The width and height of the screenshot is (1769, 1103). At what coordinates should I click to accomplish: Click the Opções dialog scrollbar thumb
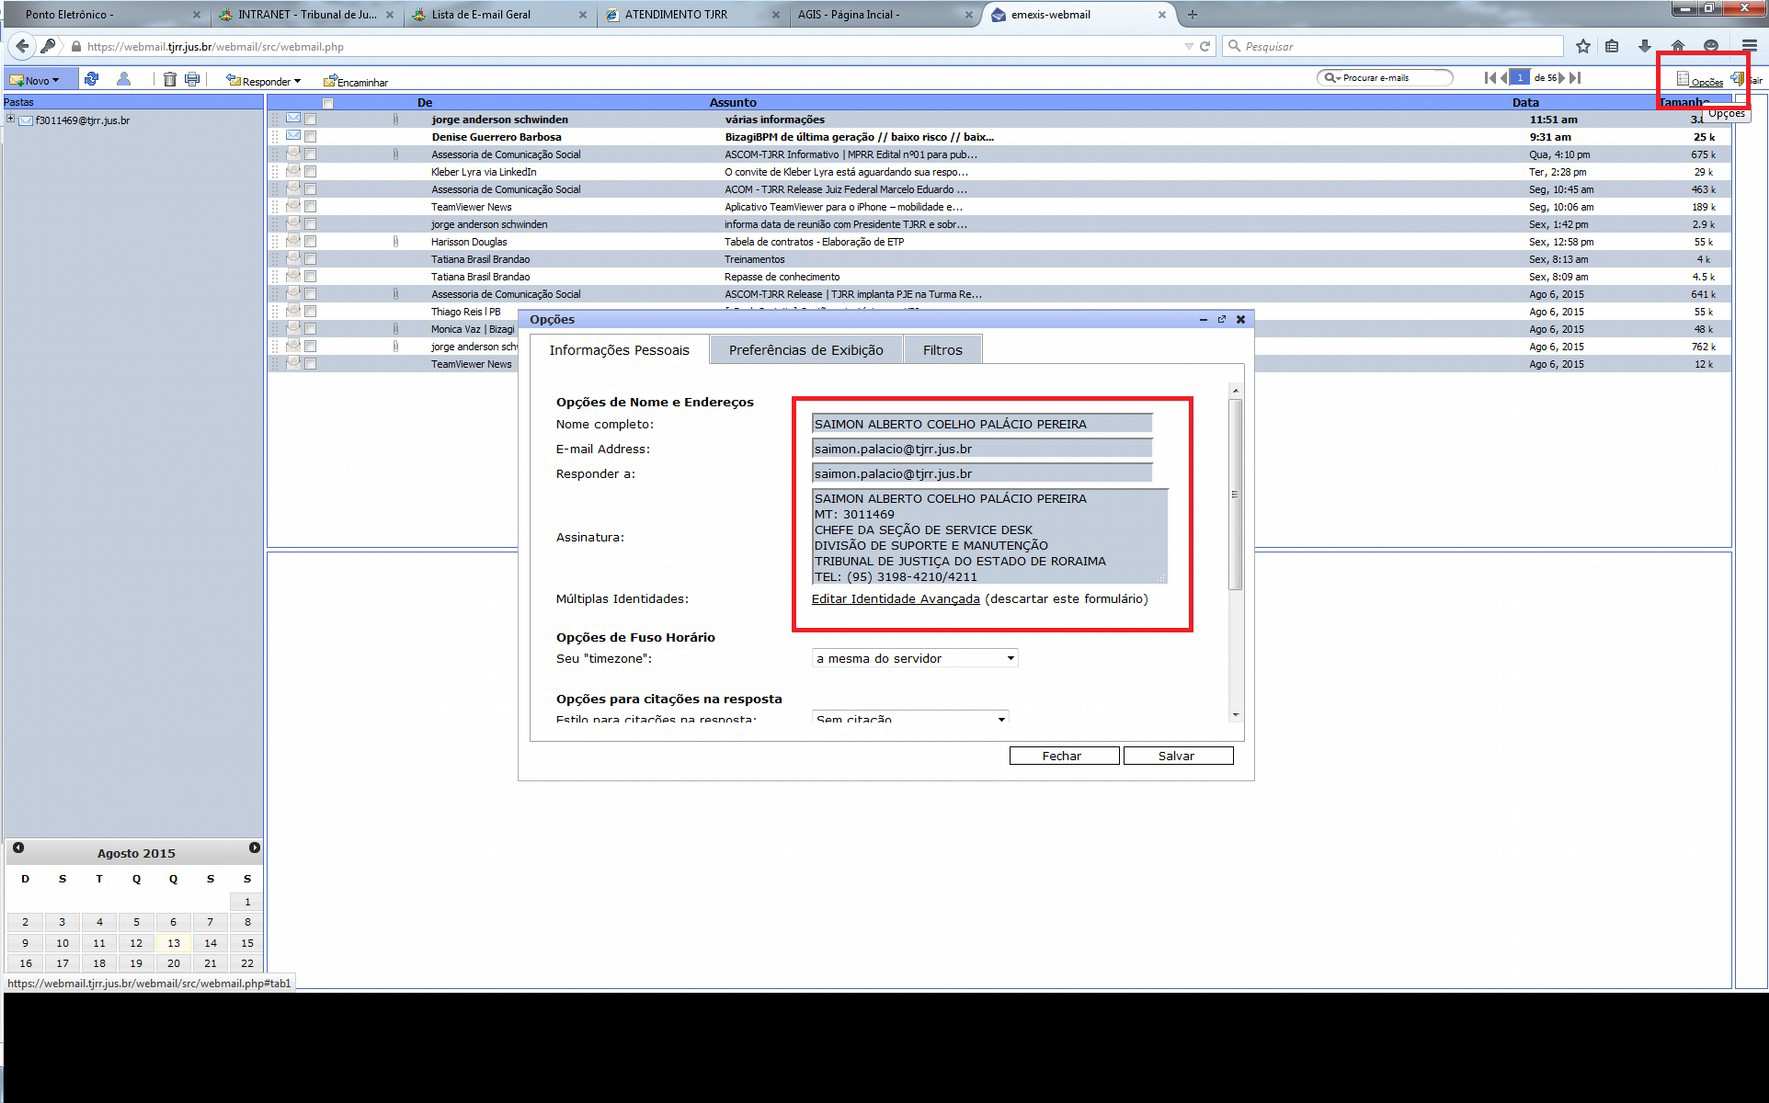(1236, 494)
